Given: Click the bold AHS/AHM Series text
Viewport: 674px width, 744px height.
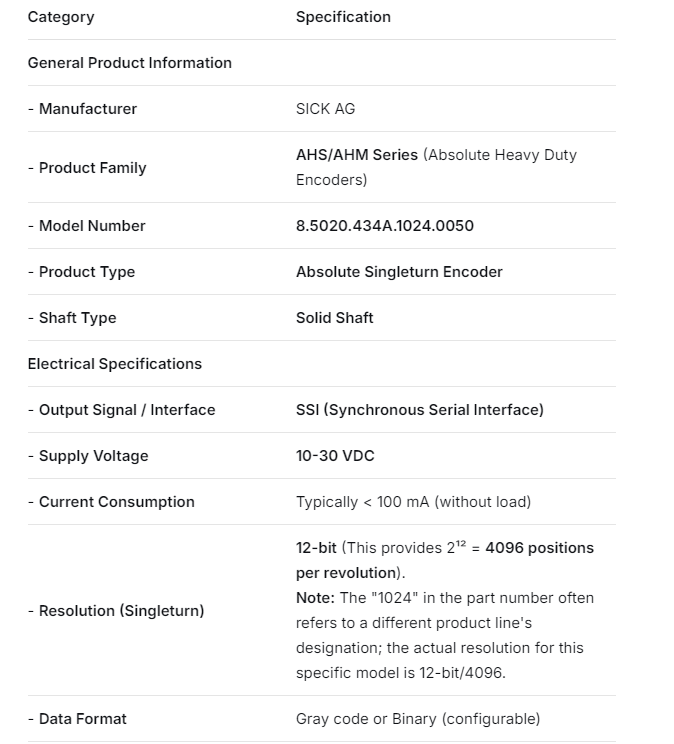Looking at the screenshot, I should tap(357, 155).
